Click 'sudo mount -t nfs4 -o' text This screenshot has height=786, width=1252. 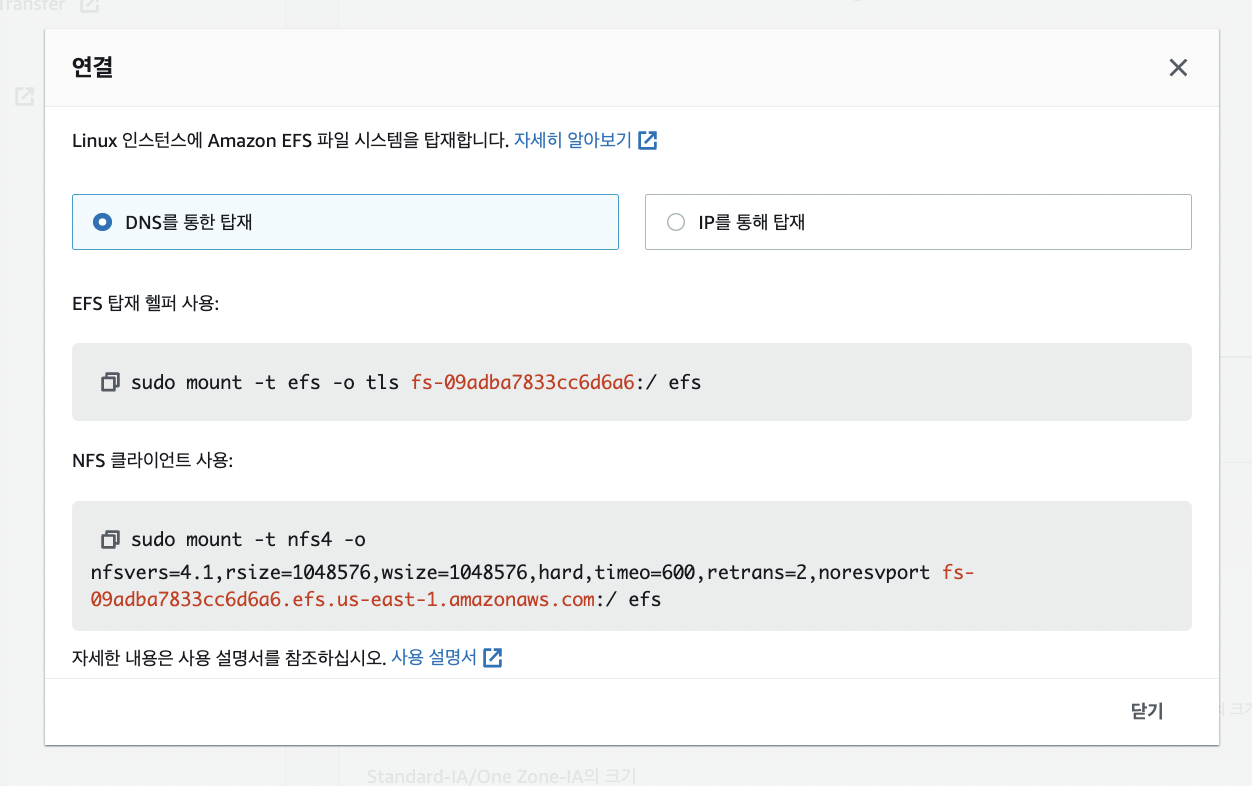(x=248, y=540)
